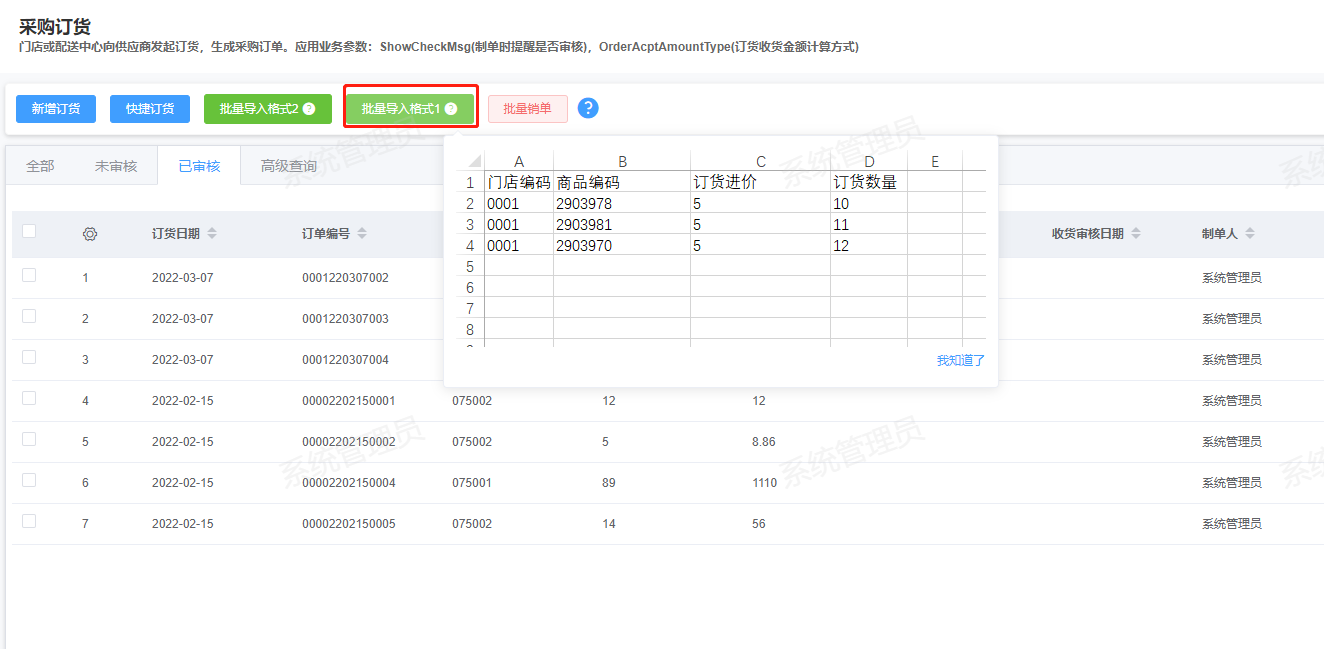Click the 快捷订货 button
Screen dimensions: 1324x649
150,109
